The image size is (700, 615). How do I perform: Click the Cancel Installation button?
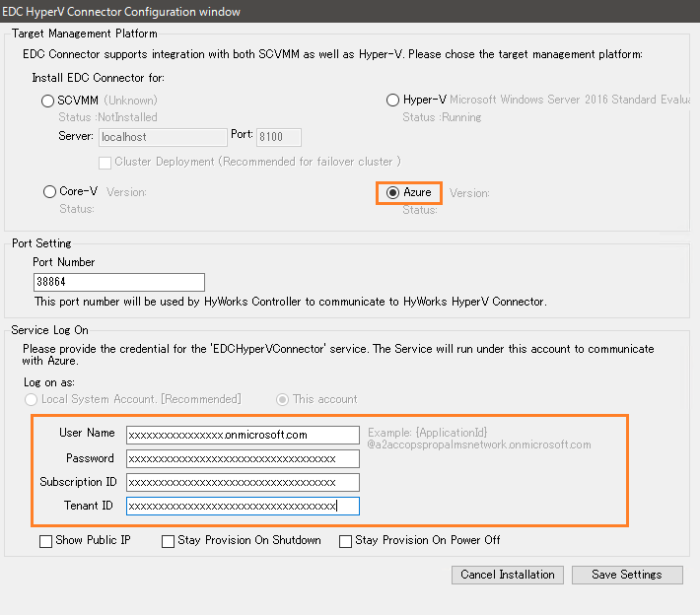coord(507,574)
